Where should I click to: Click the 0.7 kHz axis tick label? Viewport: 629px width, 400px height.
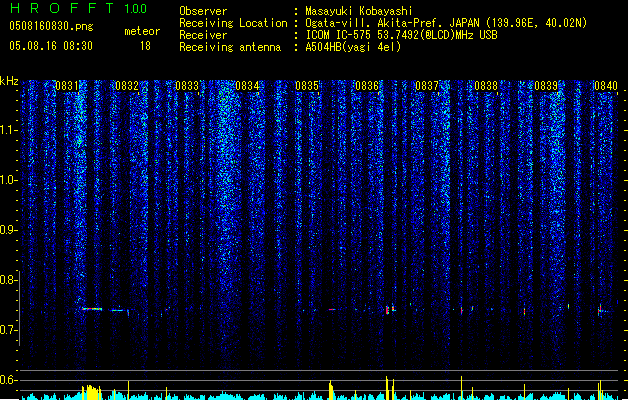9,330
